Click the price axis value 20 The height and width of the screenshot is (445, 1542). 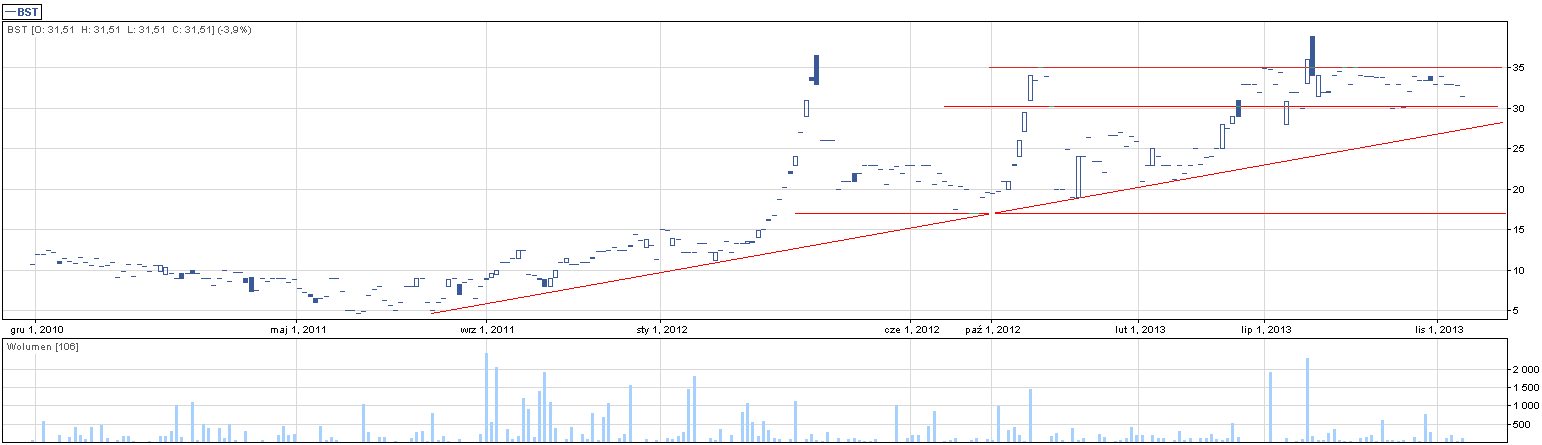[x=1518, y=189]
